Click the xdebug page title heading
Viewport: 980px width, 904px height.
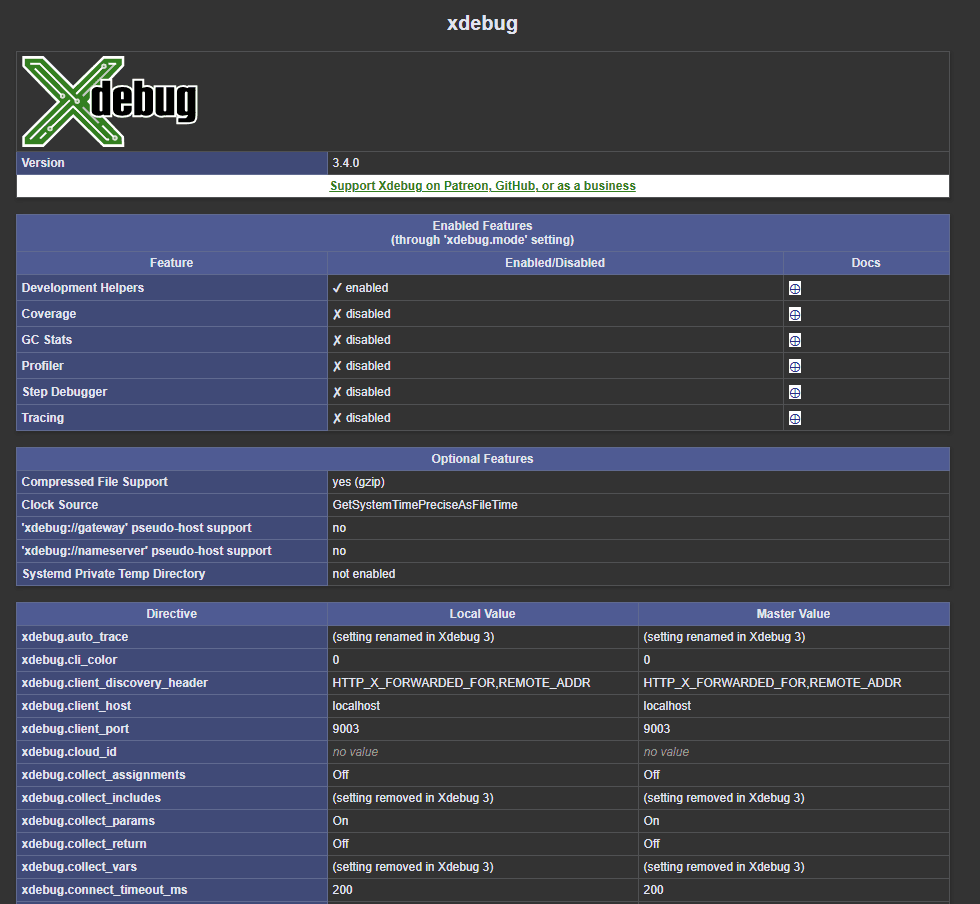[x=482, y=23]
